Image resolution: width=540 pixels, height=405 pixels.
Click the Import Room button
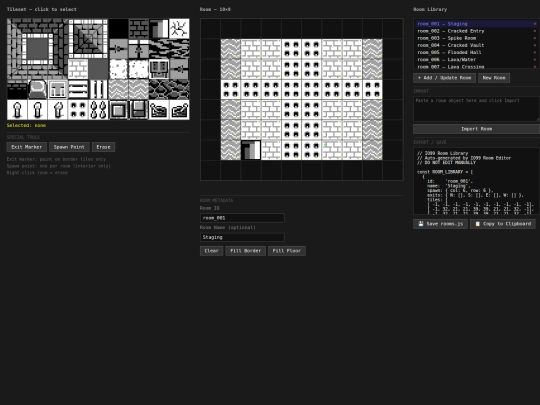(476, 129)
